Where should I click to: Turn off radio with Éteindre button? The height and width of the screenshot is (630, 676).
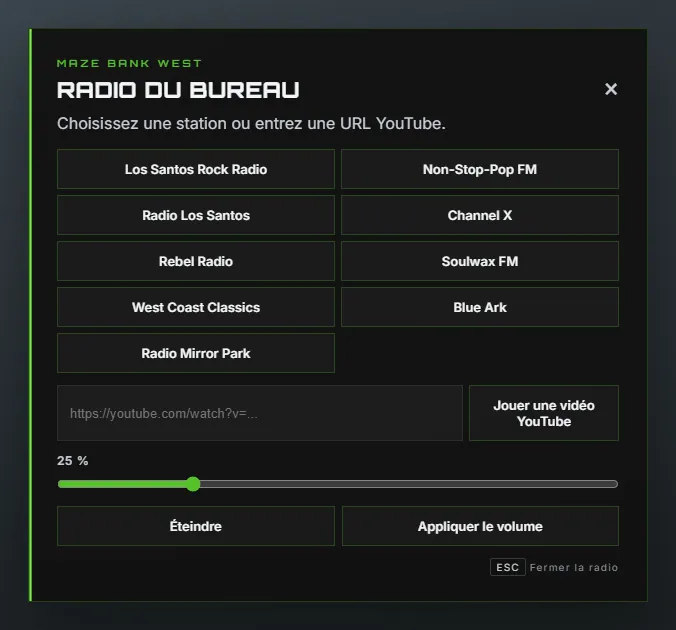coord(196,526)
